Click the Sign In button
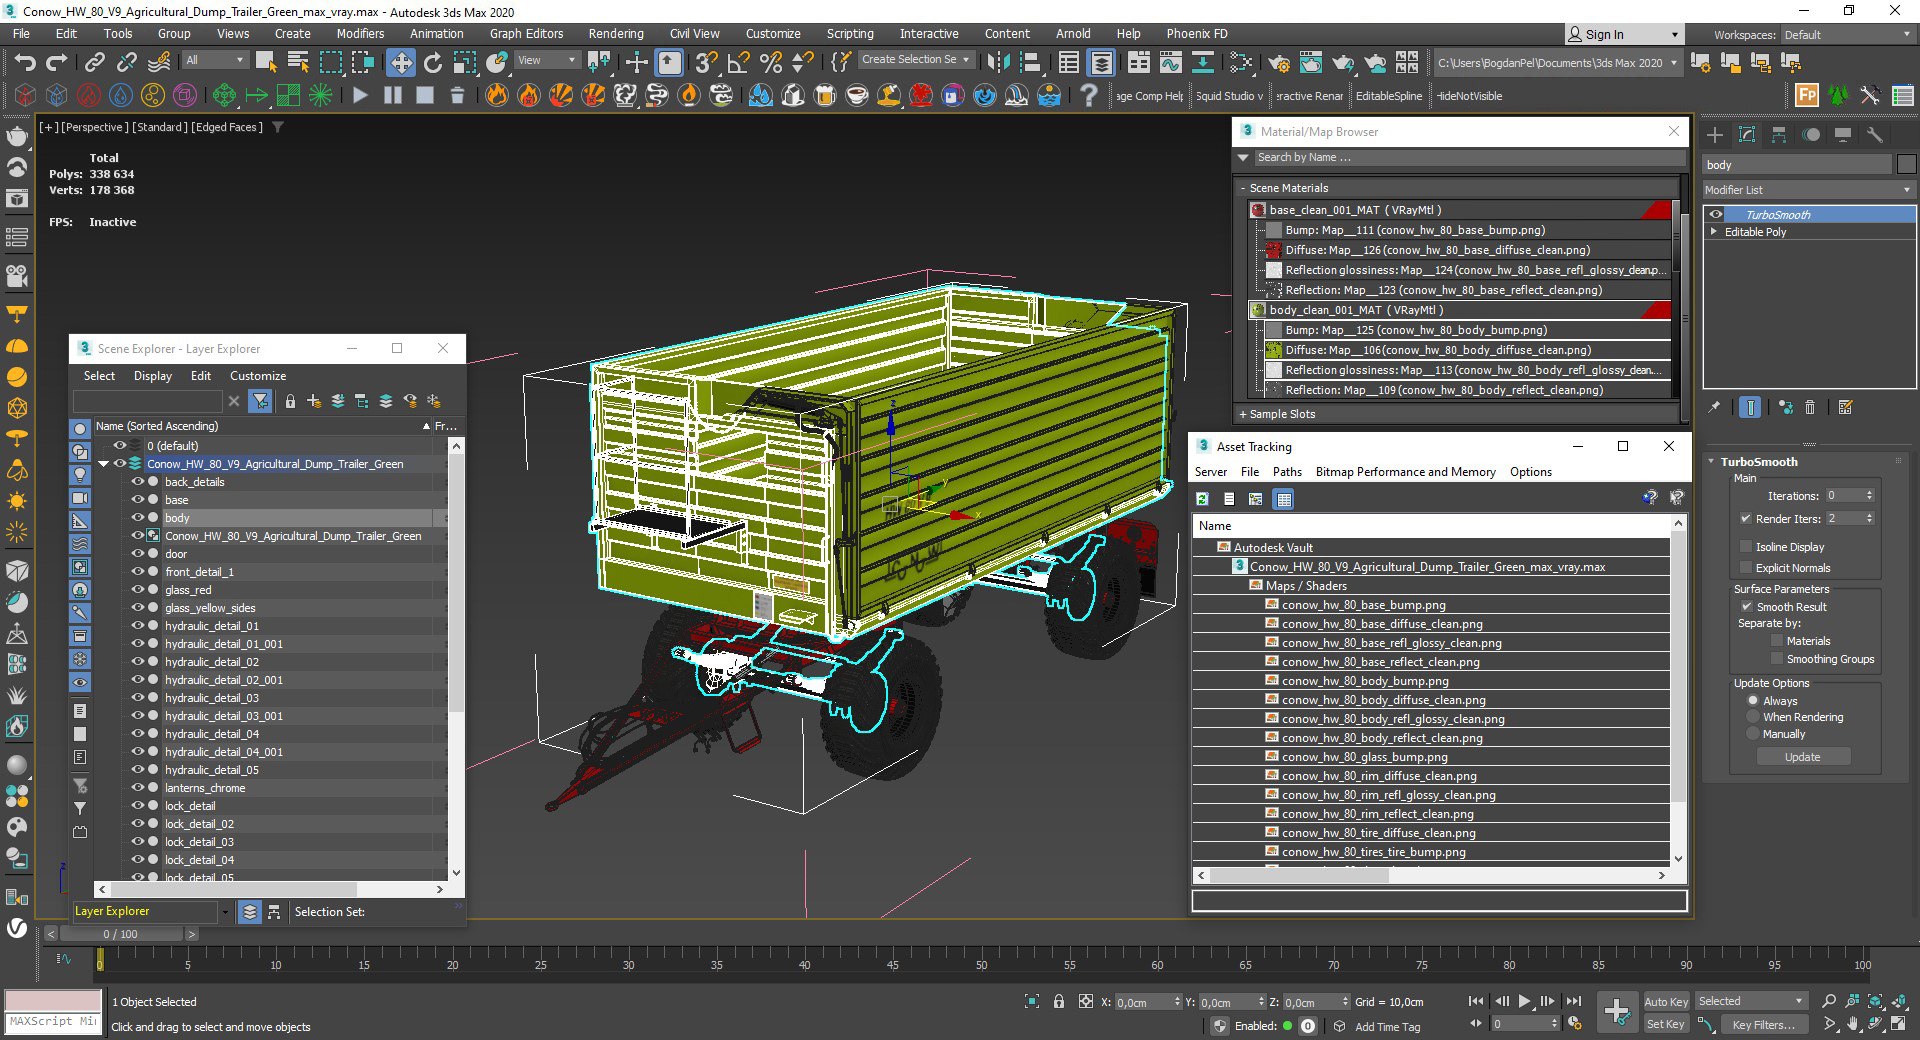 (x=1623, y=35)
